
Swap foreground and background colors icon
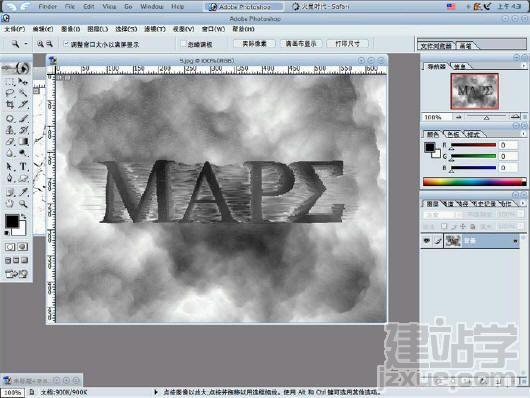(23, 216)
